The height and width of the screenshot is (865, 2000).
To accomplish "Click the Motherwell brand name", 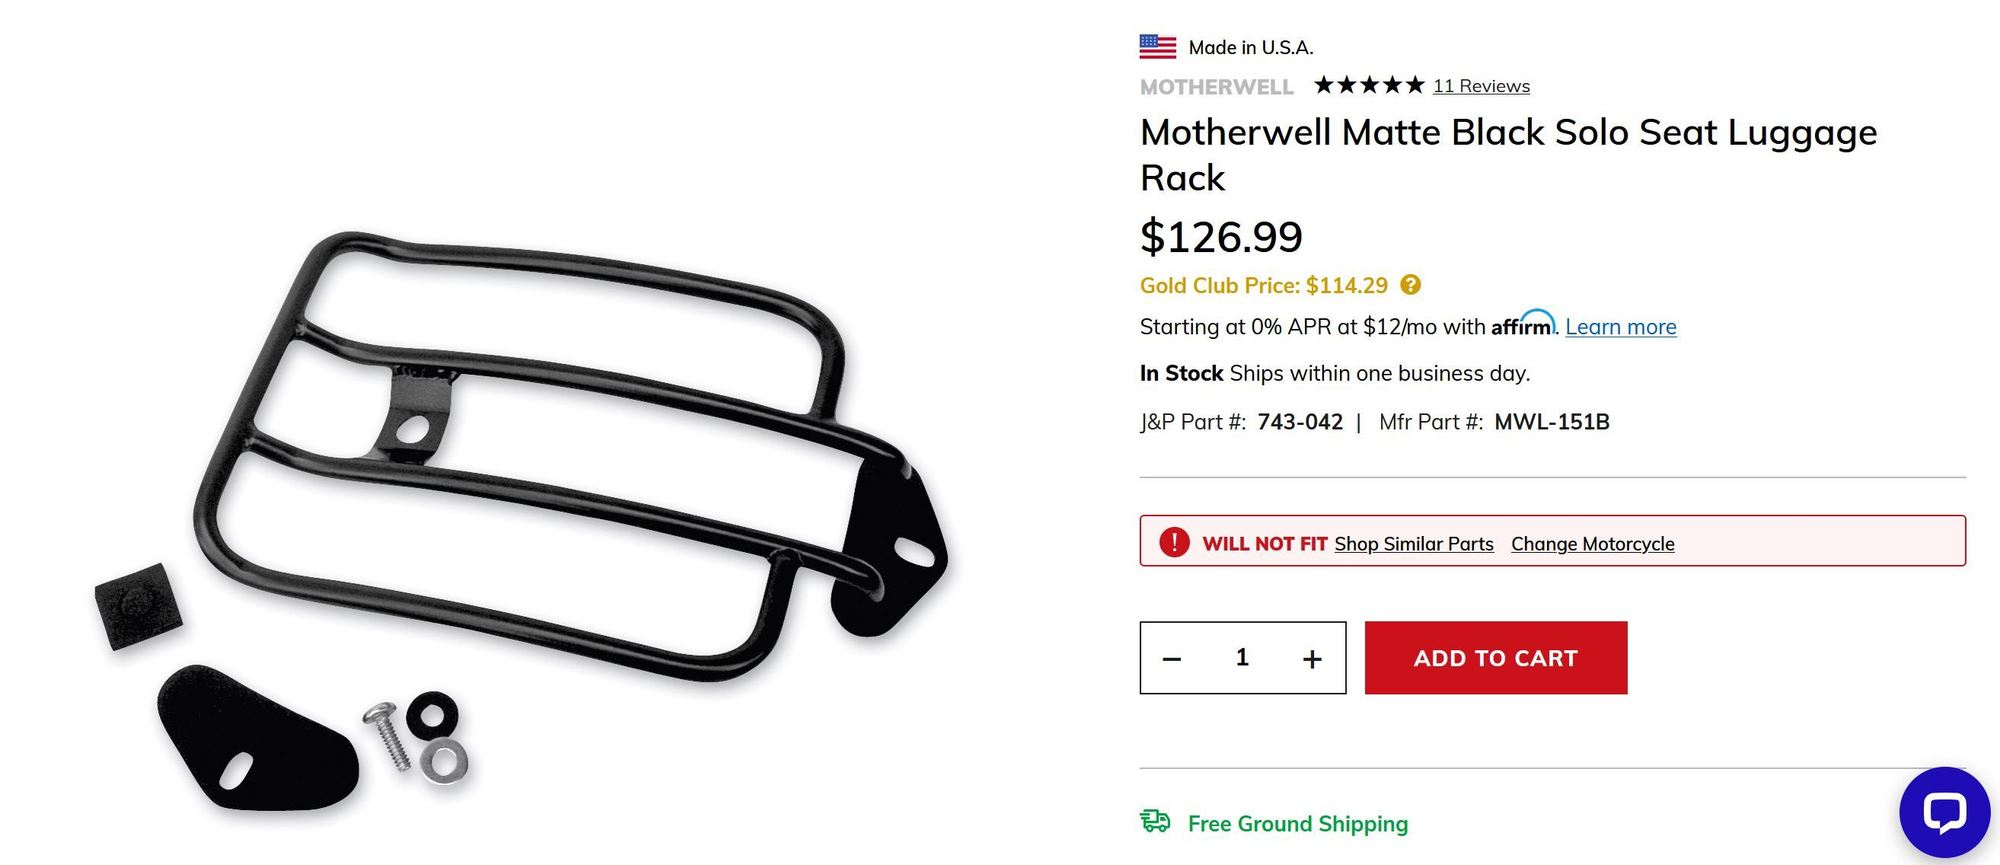I will [x=1216, y=87].
